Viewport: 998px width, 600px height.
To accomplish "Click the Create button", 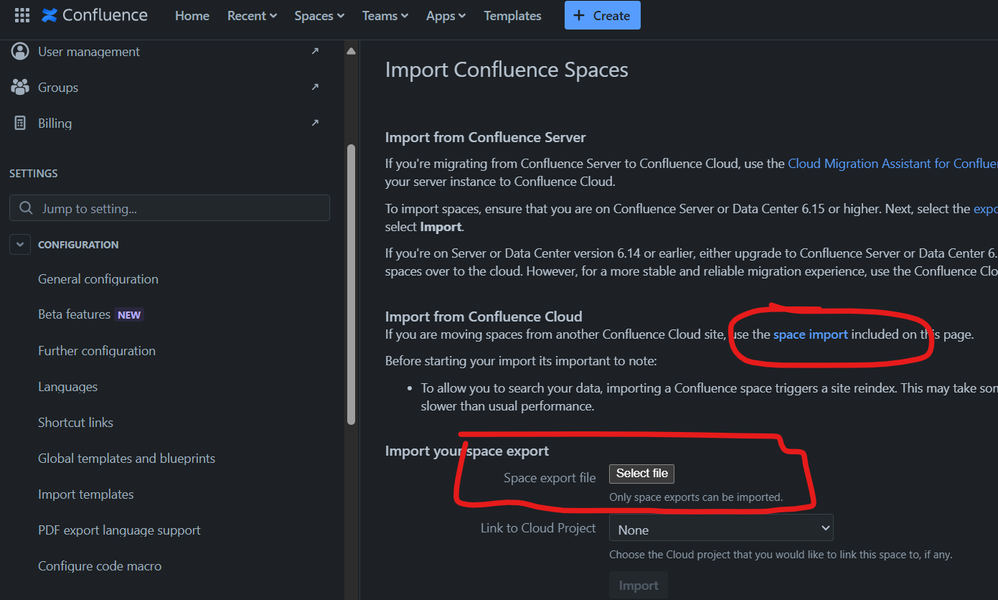I will pos(602,15).
